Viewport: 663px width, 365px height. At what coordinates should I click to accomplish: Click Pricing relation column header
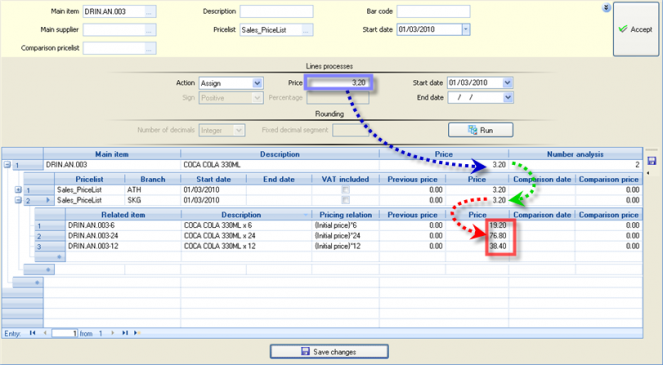345,215
